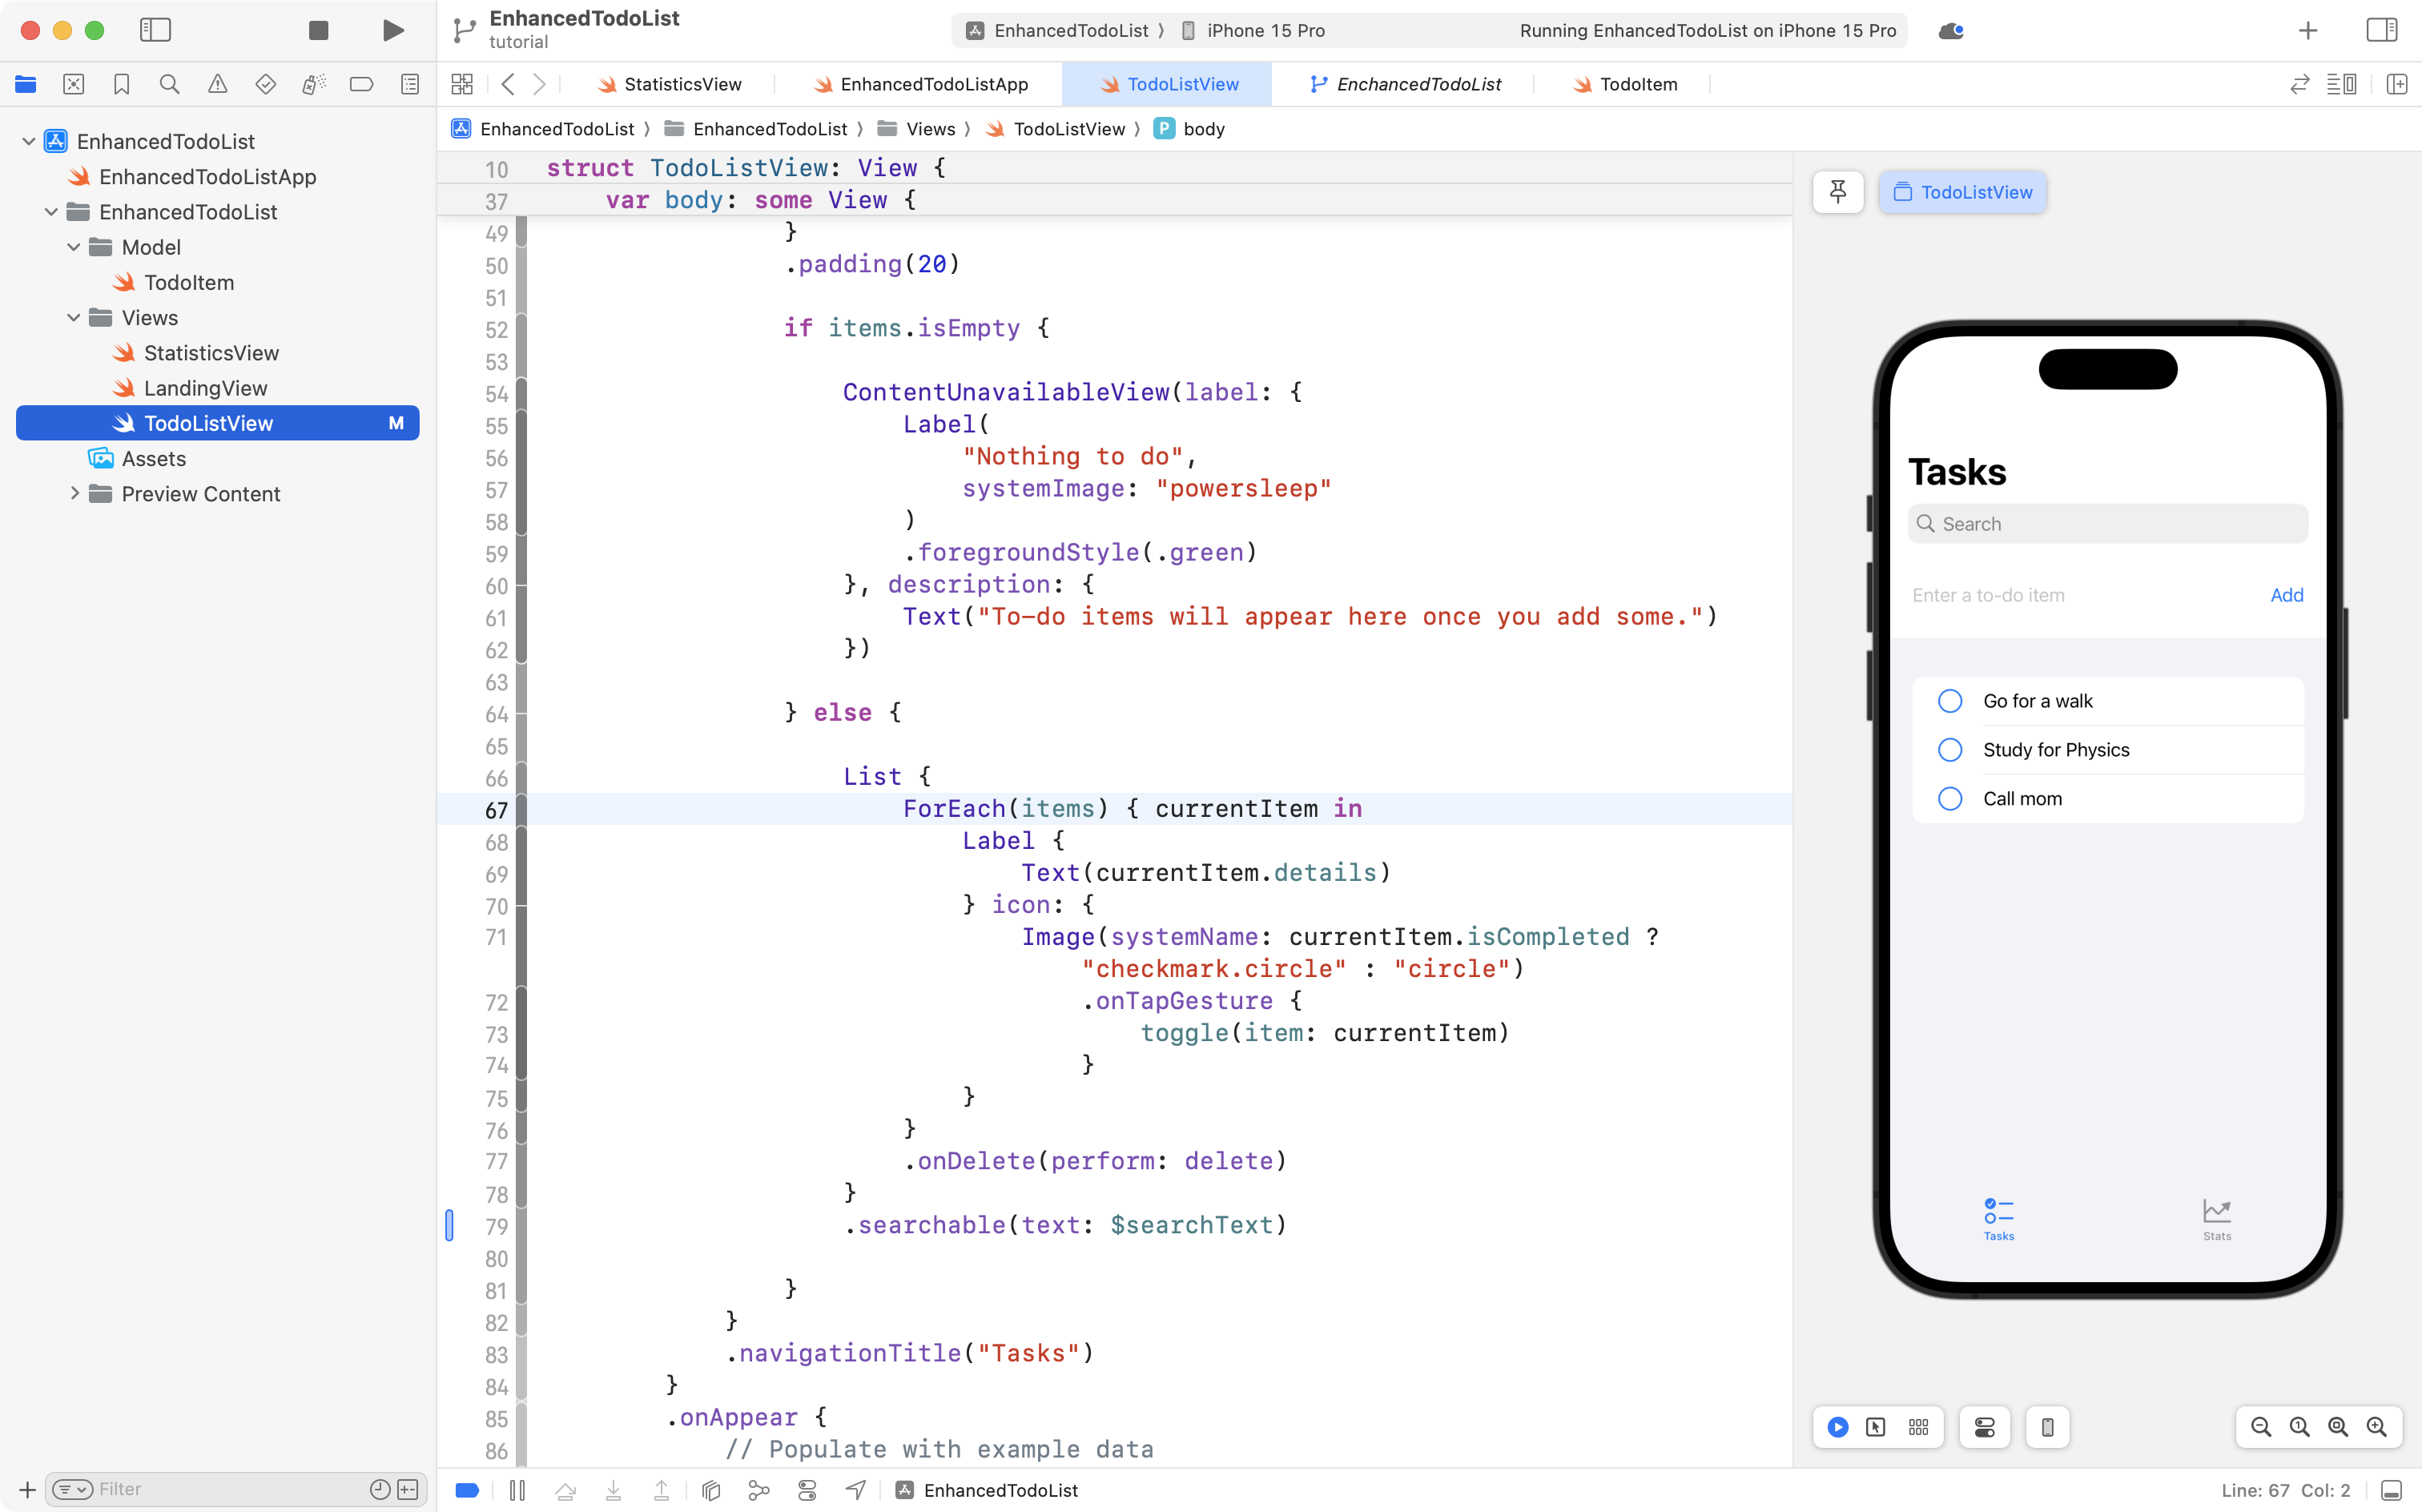Click the pin preview icon above TodoListView
The height and width of the screenshot is (1512, 2422).
pos(1838,192)
